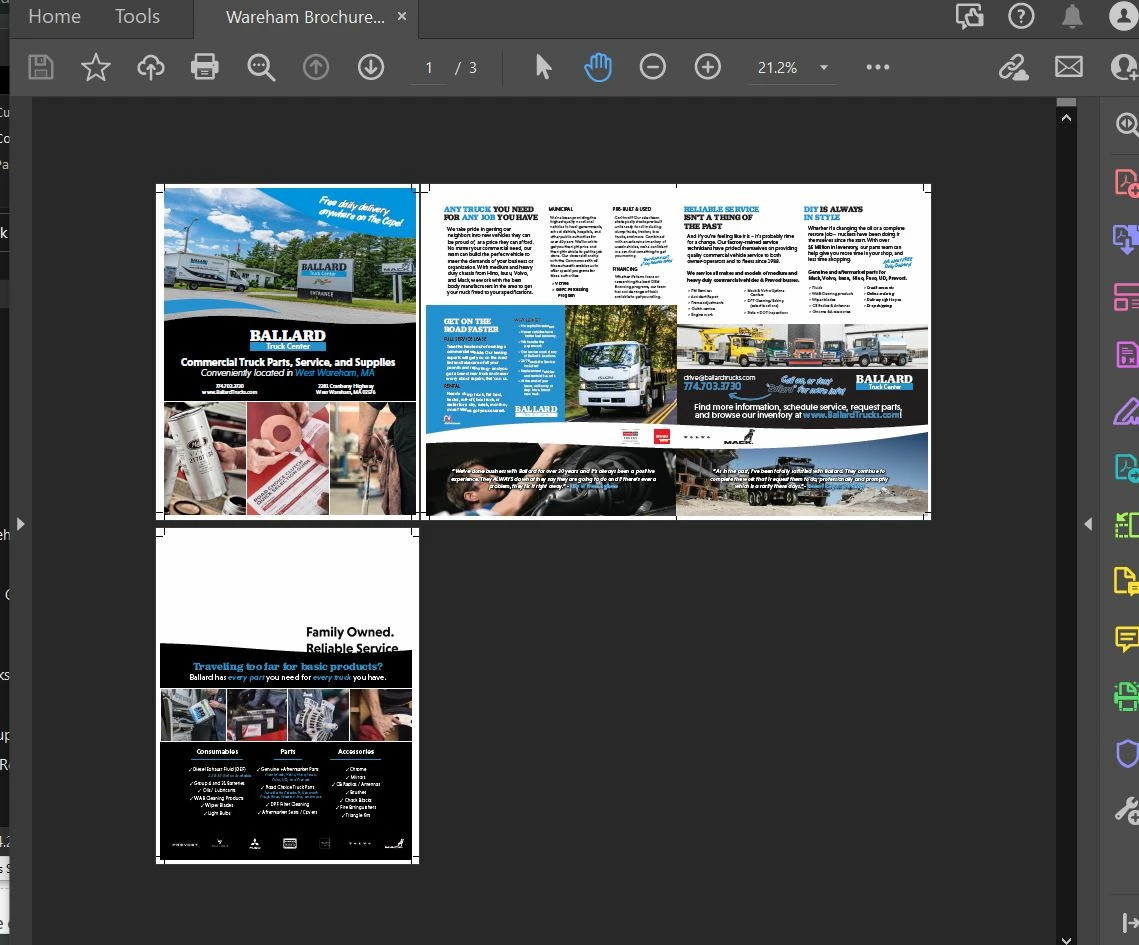Click the Family Owned page three

[x=288, y=696]
